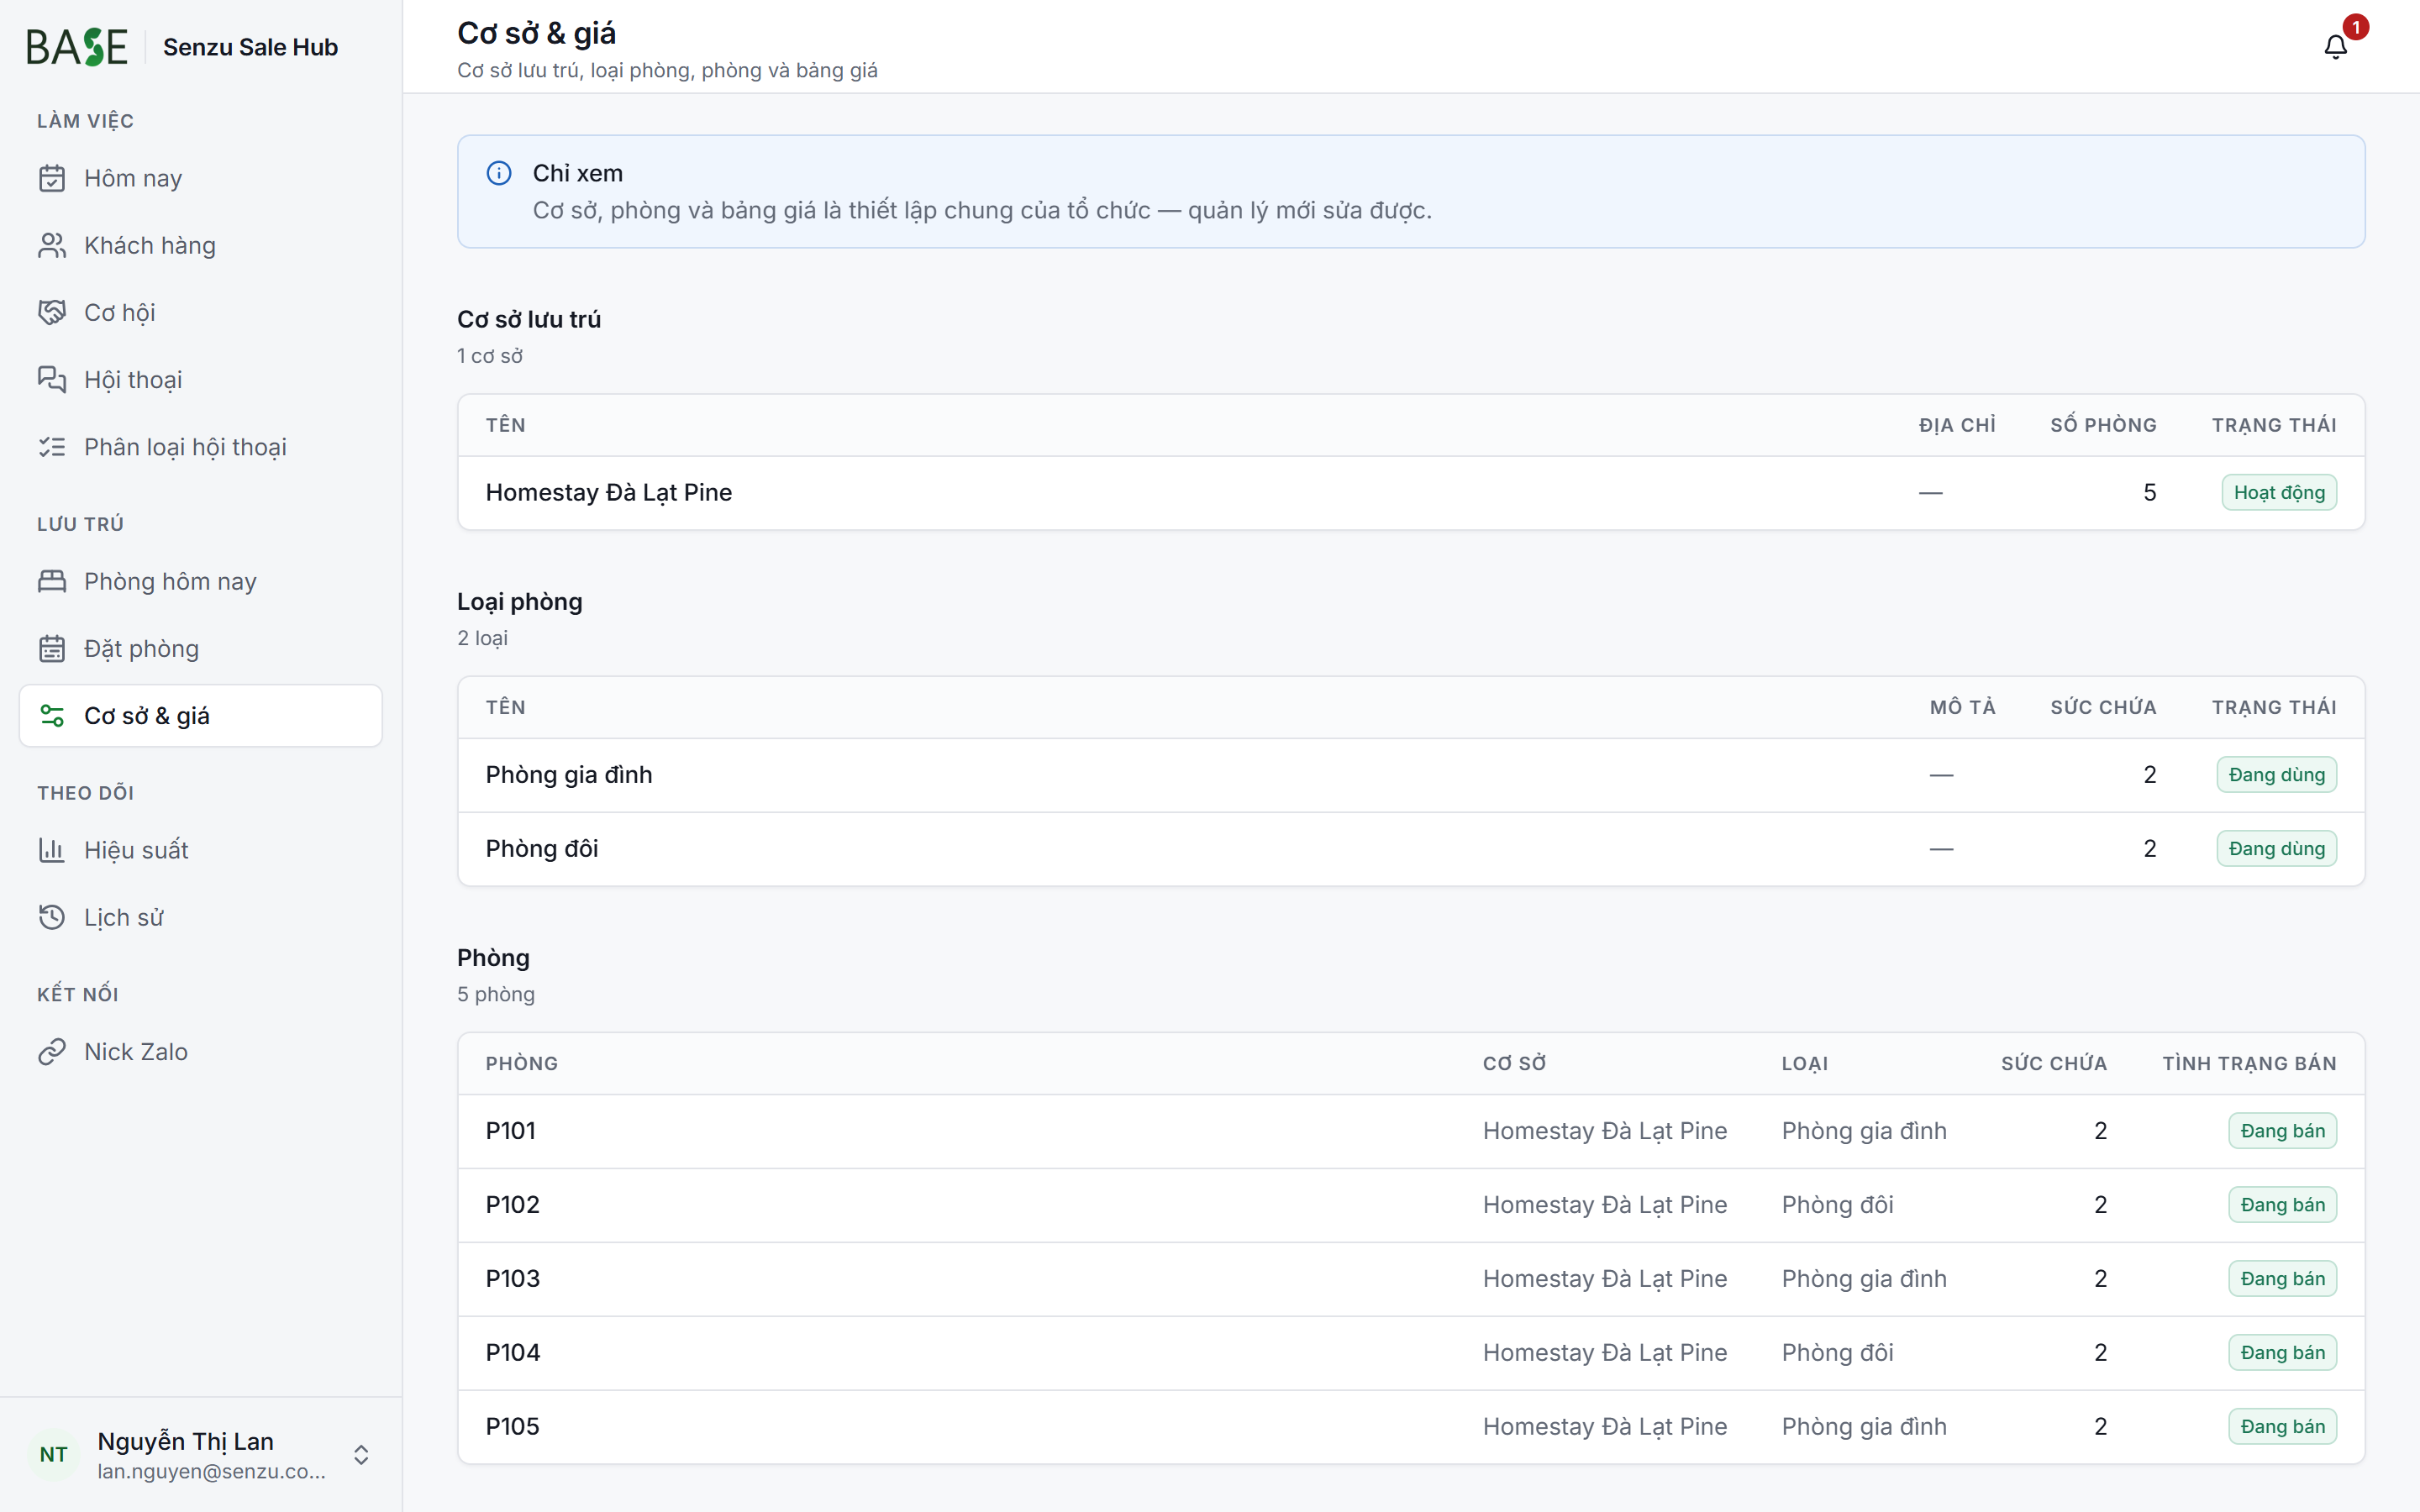The width and height of the screenshot is (2420, 1512).
Task: Open Hội thoại in sidebar
Action: click(201, 379)
